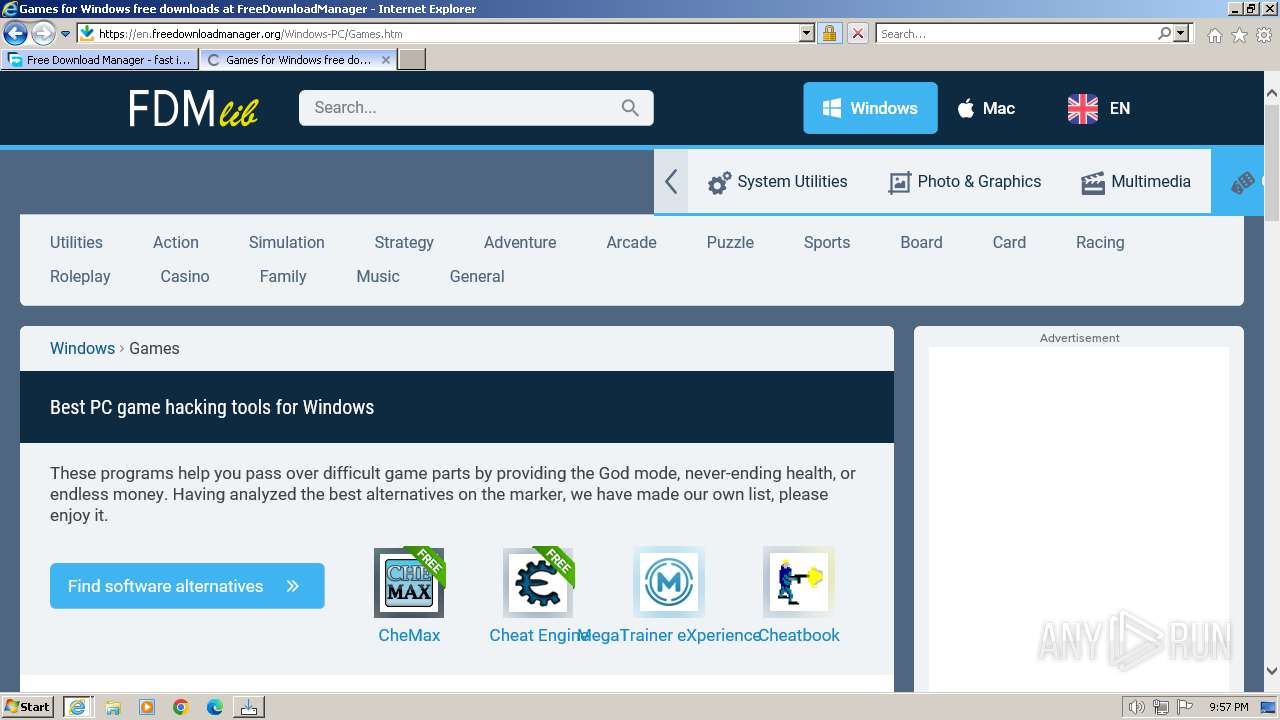The height and width of the screenshot is (720, 1280).
Task: Open Microsoft Edge from the taskbar
Action: click(x=215, y=707)
